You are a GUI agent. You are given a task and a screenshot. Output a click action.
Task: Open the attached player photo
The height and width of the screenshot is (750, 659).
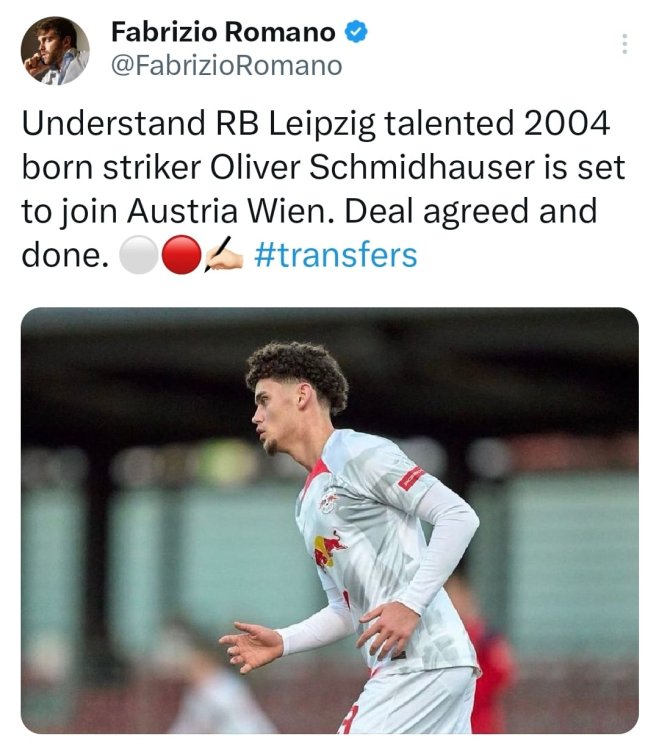(329, 520)
